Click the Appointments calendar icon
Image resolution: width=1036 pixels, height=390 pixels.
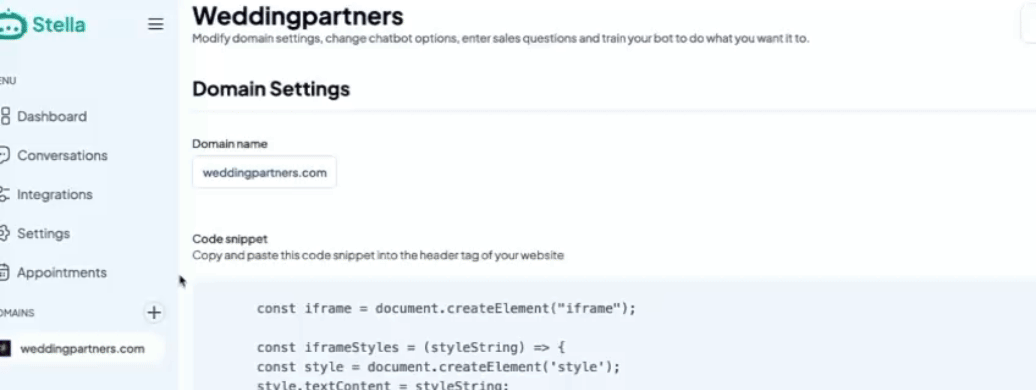[5, 272]
